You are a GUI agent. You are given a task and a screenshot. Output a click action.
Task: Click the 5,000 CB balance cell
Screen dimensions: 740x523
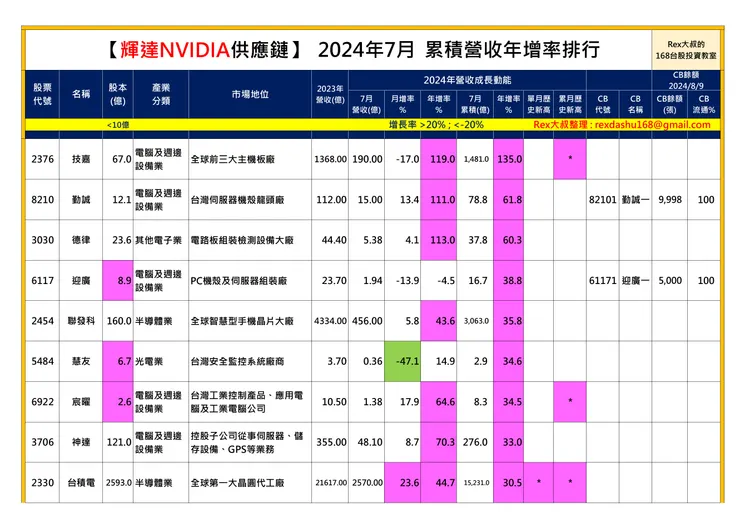[670, 280]
